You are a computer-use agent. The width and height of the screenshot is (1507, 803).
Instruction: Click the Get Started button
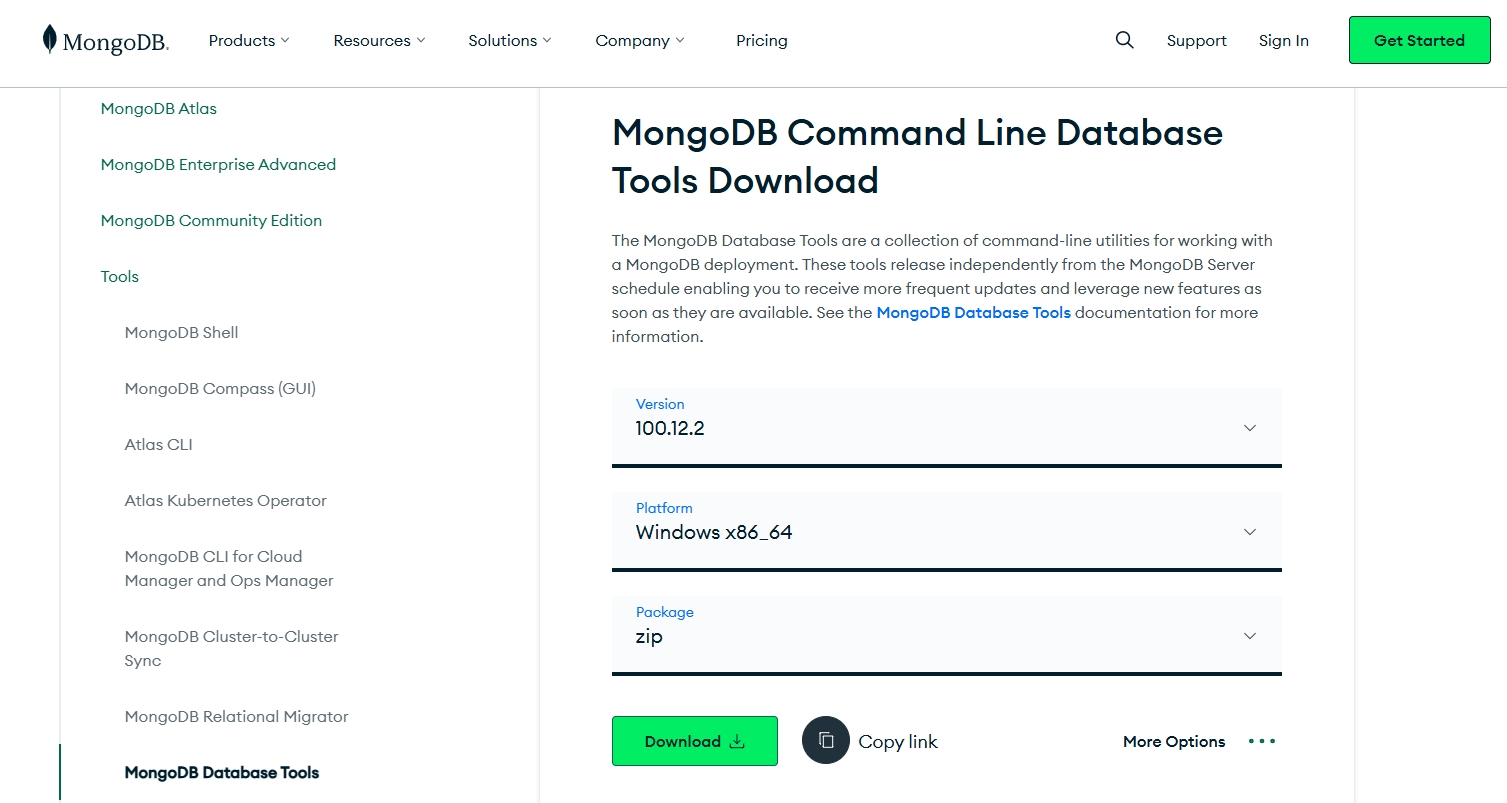coord(1419,40)
